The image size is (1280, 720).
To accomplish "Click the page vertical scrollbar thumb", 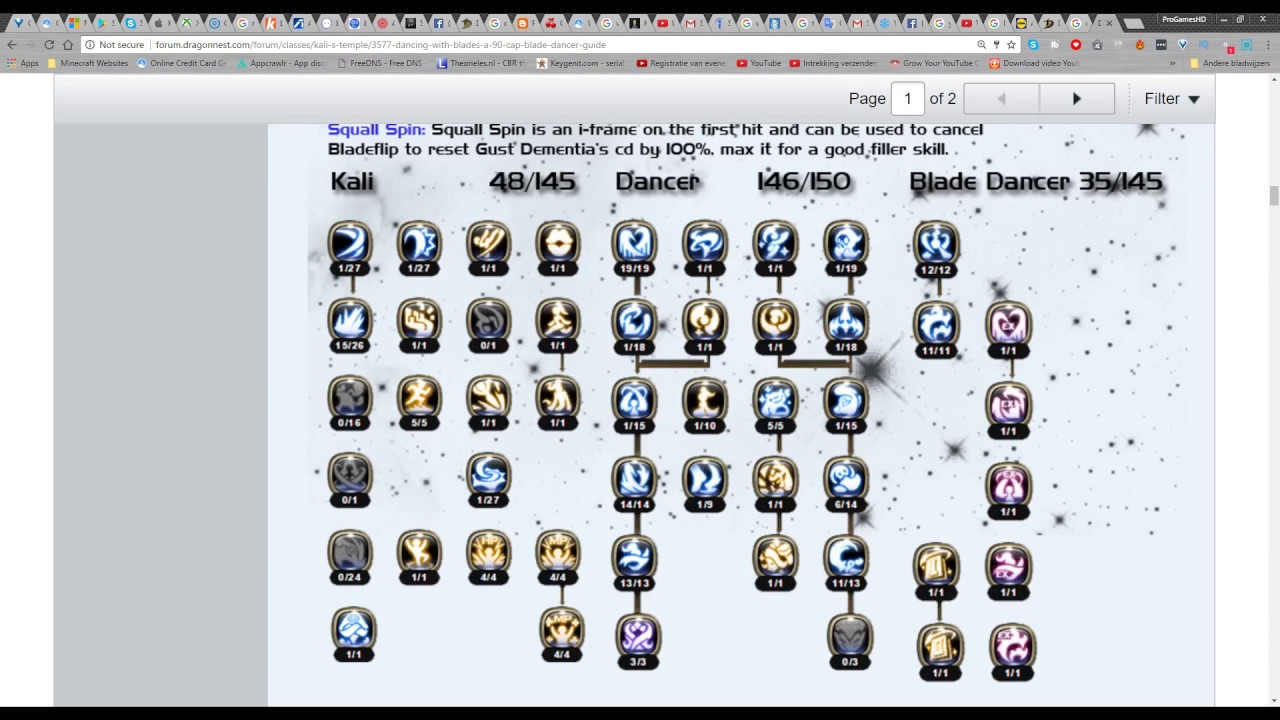I will tap(1274, 195).
